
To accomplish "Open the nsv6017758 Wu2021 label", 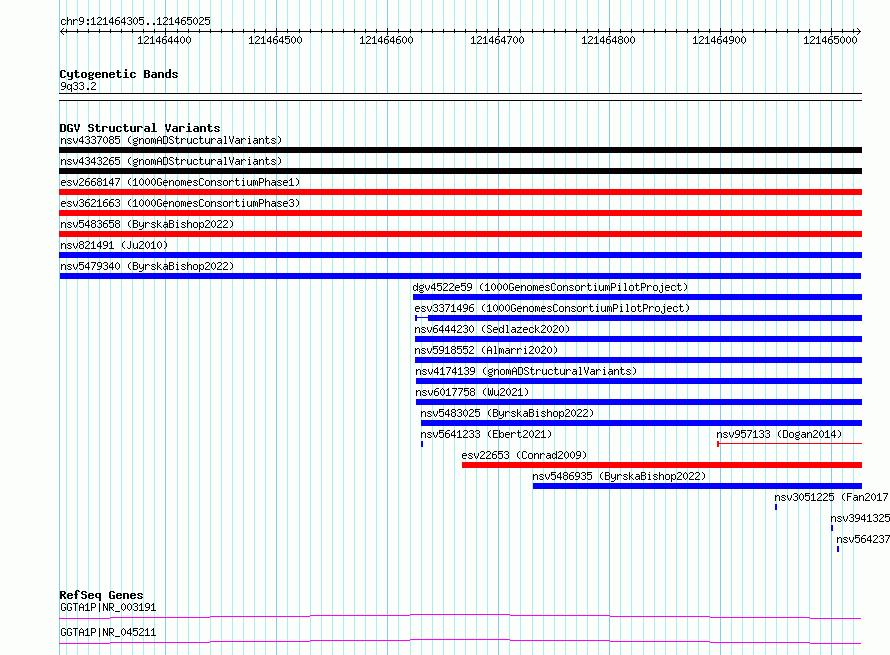I will (x=472, y=392).
